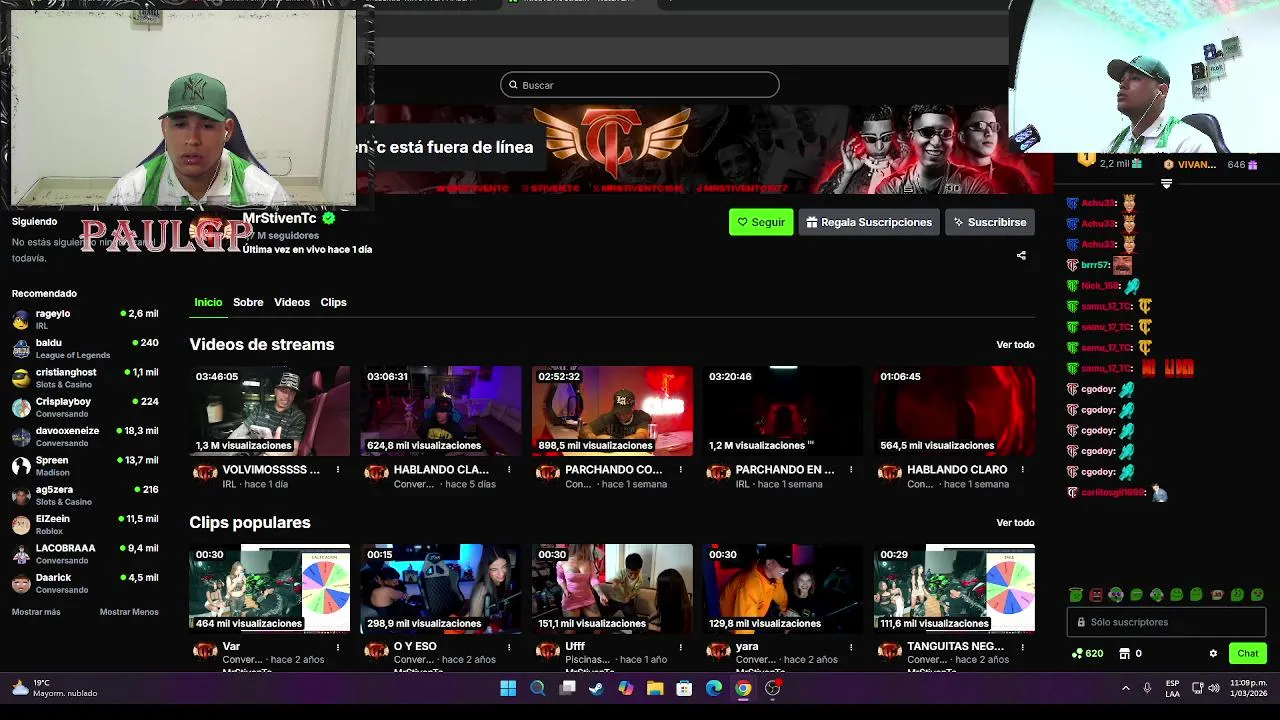Play the Ufff clip thumbnail
The width and height of the screenshot is (1280, 720).
click(612, 588)
